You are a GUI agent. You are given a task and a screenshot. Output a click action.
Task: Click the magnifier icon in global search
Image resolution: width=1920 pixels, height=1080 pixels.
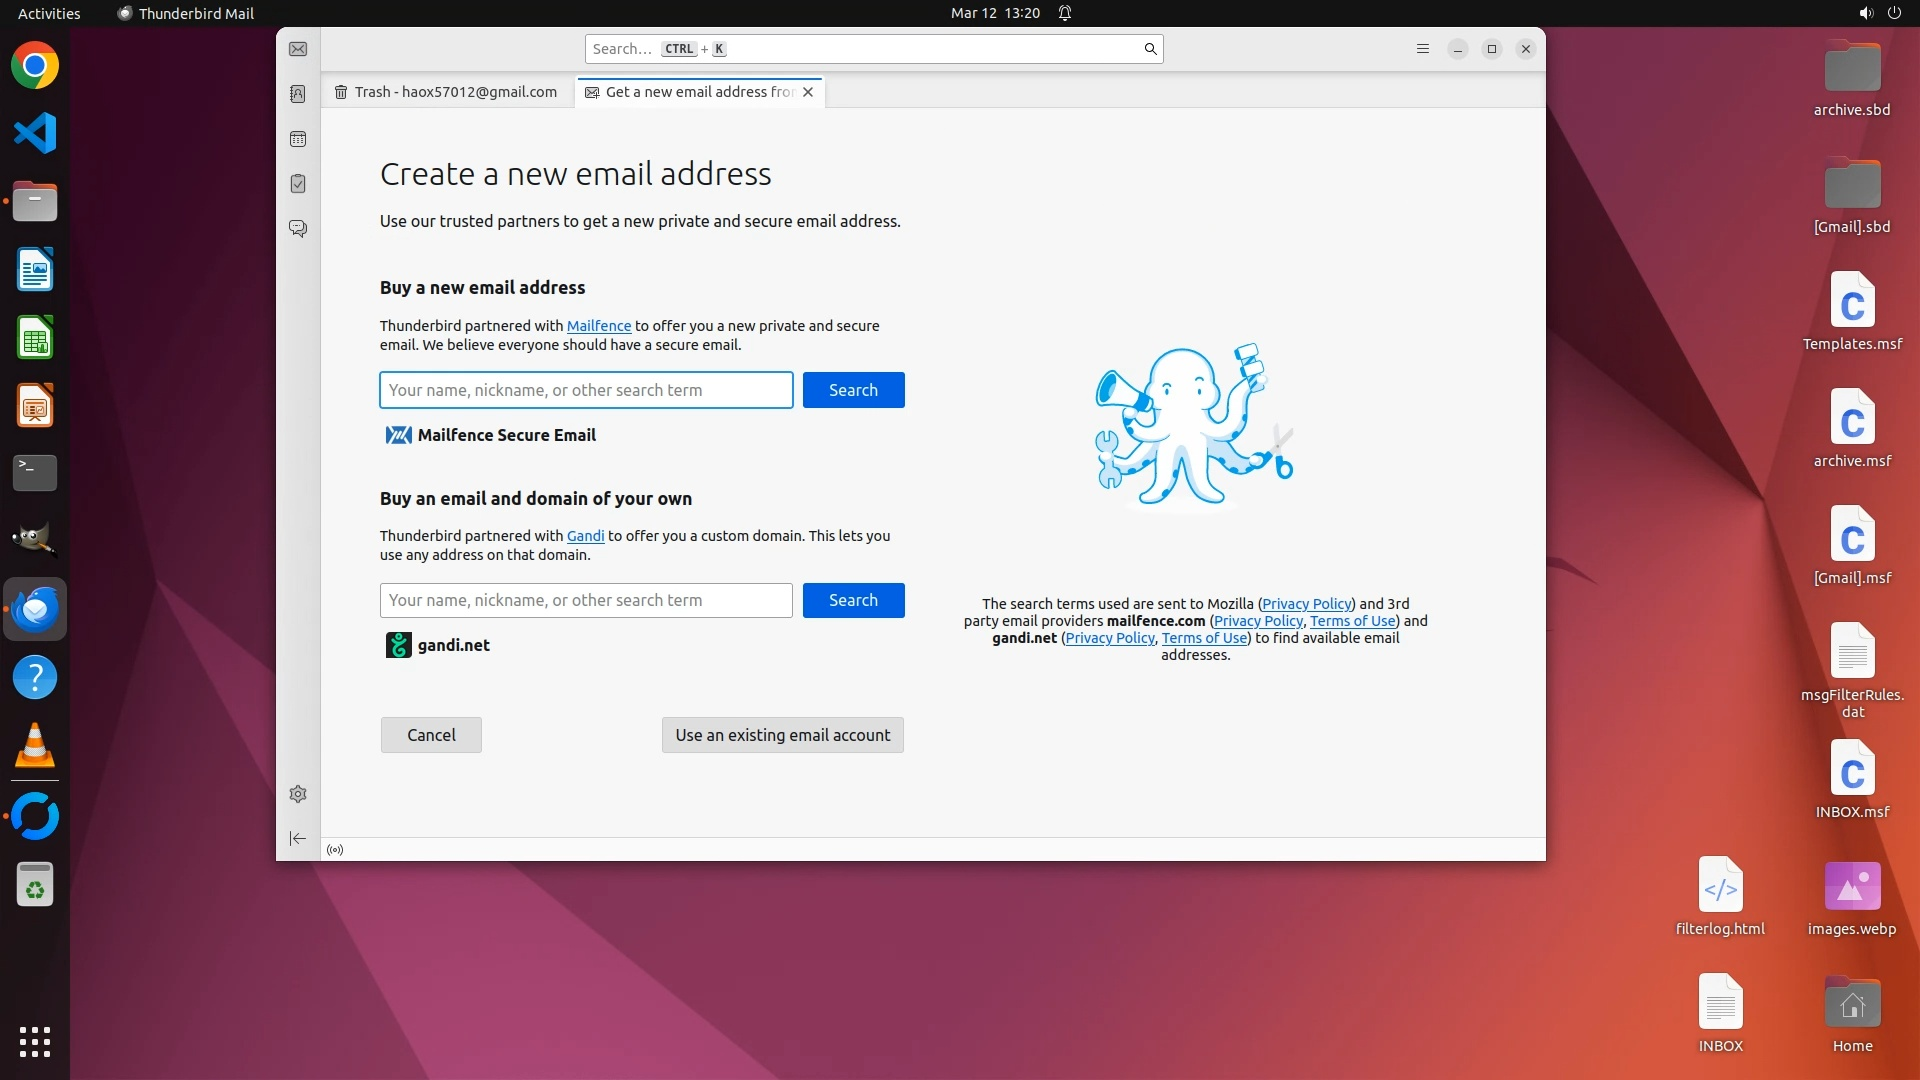pyautogui.click(x=1150, y=49)
